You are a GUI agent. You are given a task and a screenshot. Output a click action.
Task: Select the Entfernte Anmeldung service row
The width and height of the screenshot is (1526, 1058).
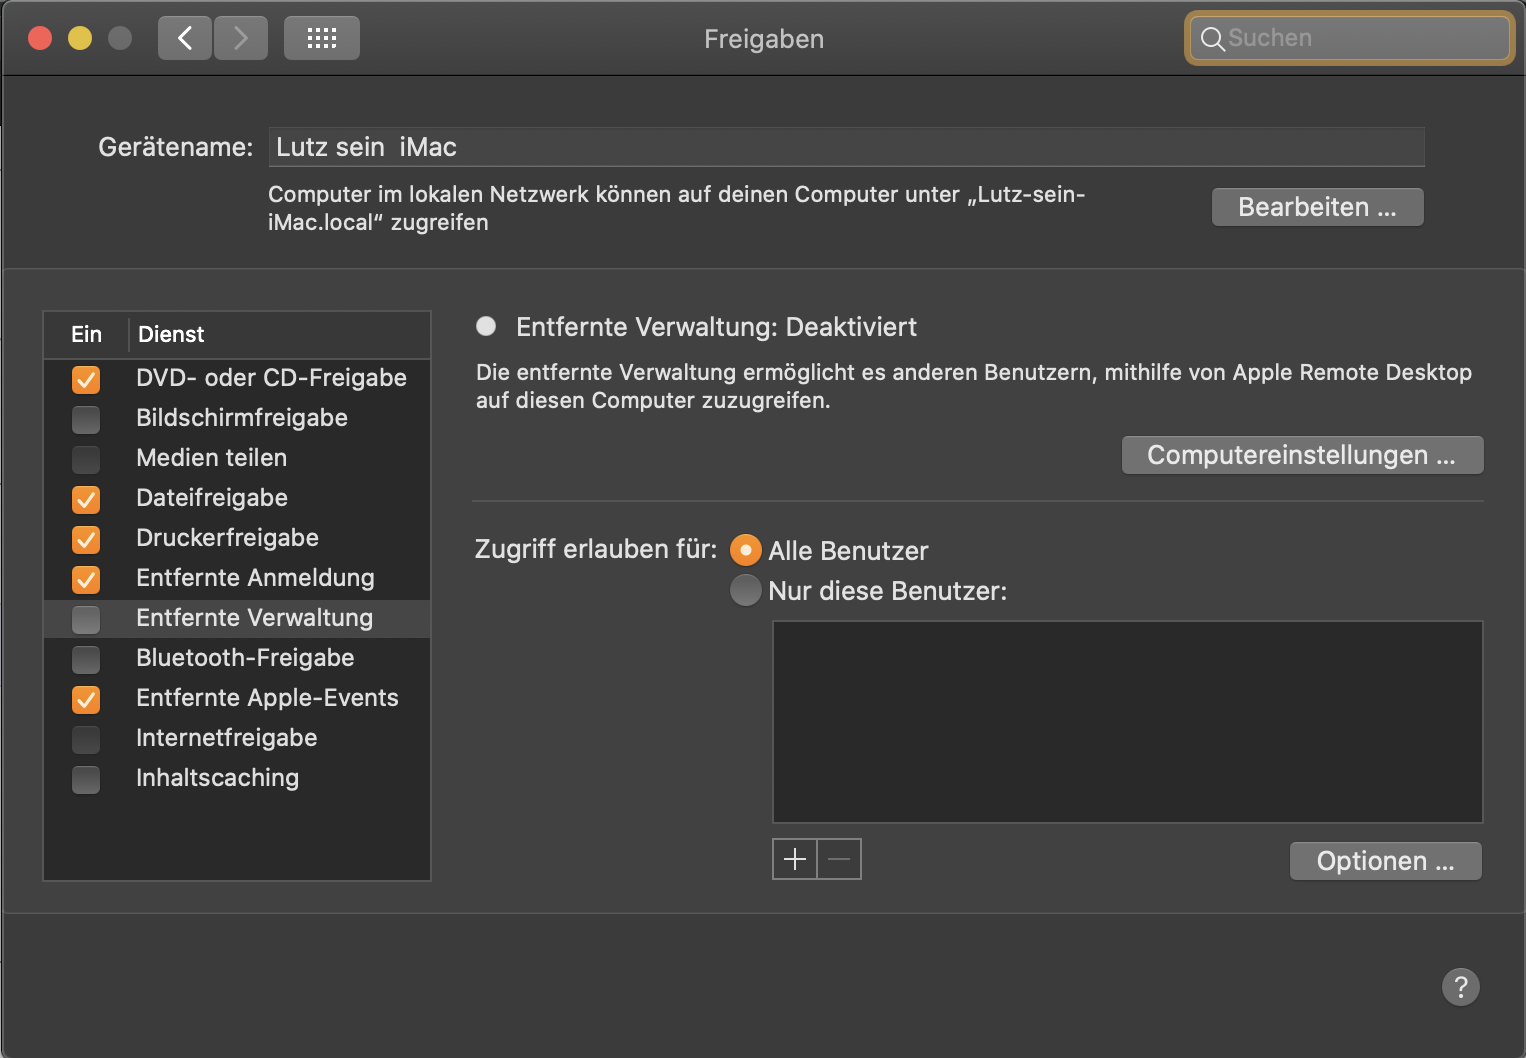click(237, 578)
